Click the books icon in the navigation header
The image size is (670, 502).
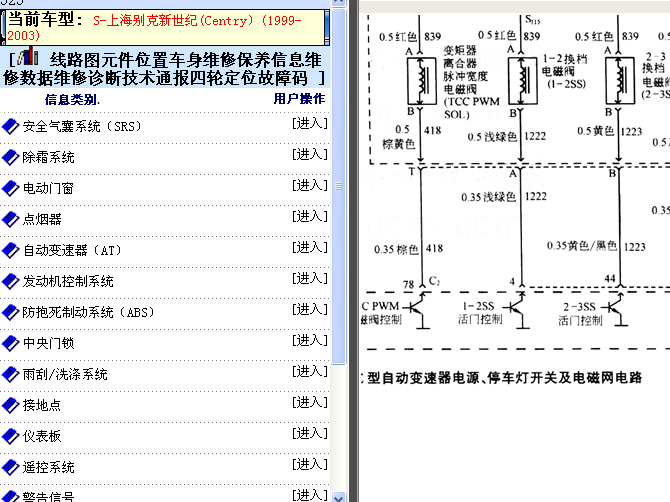[29, 56]
